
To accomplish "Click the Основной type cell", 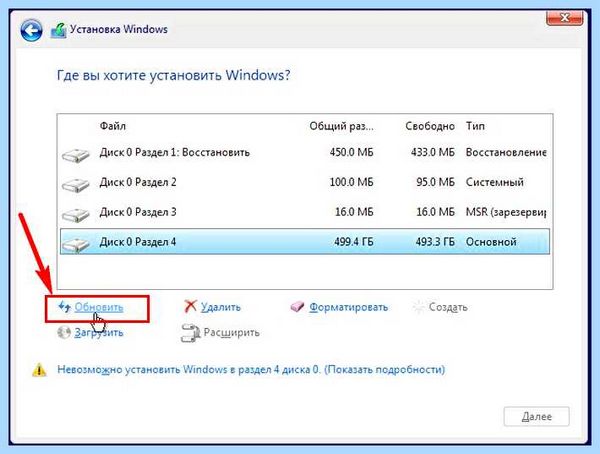I will 491,242.
